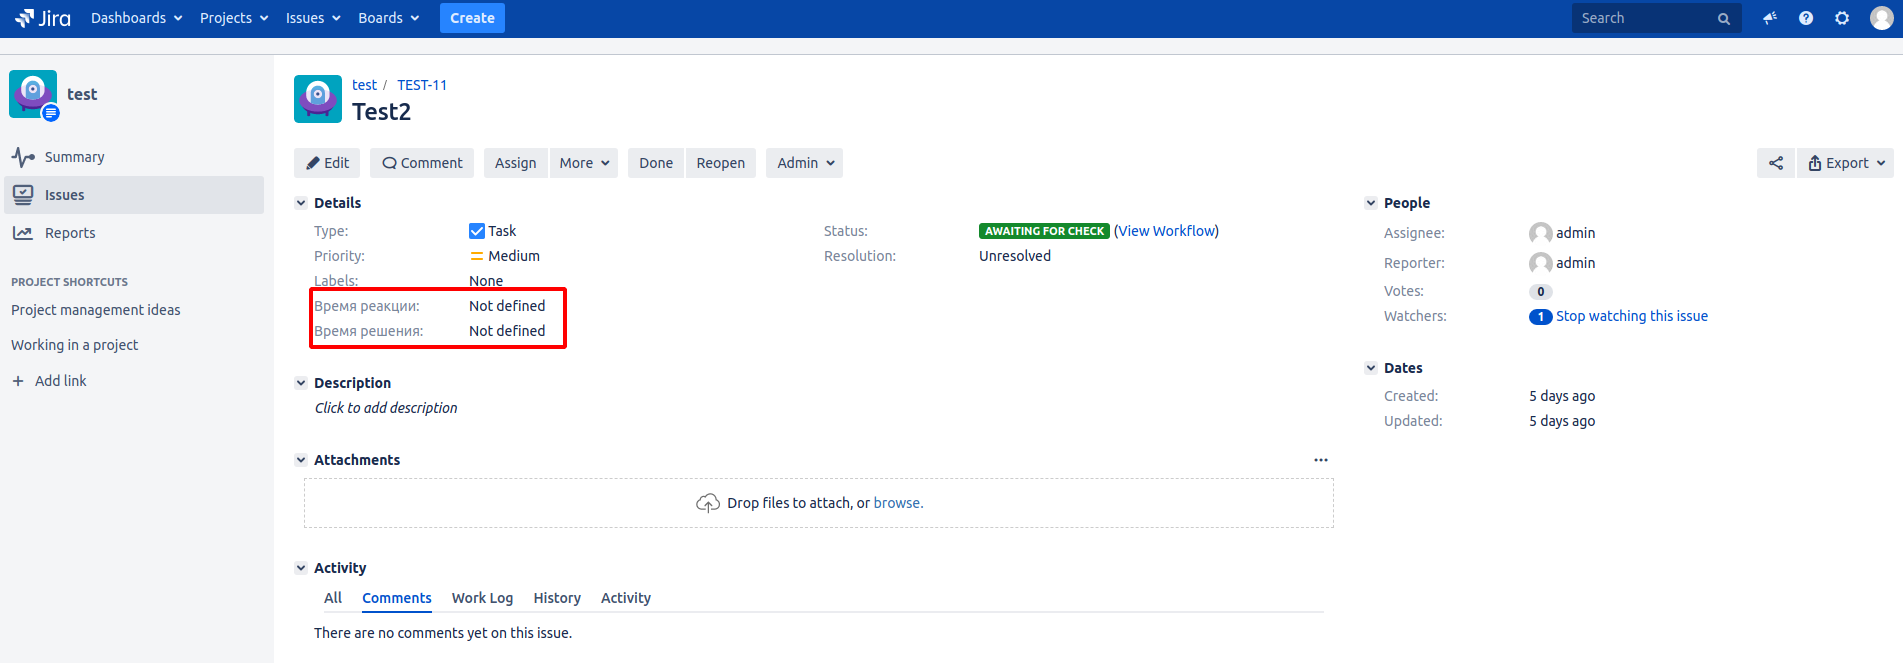
Task: Open the Projects dropdown menu
Action: [x=234, y=18]
